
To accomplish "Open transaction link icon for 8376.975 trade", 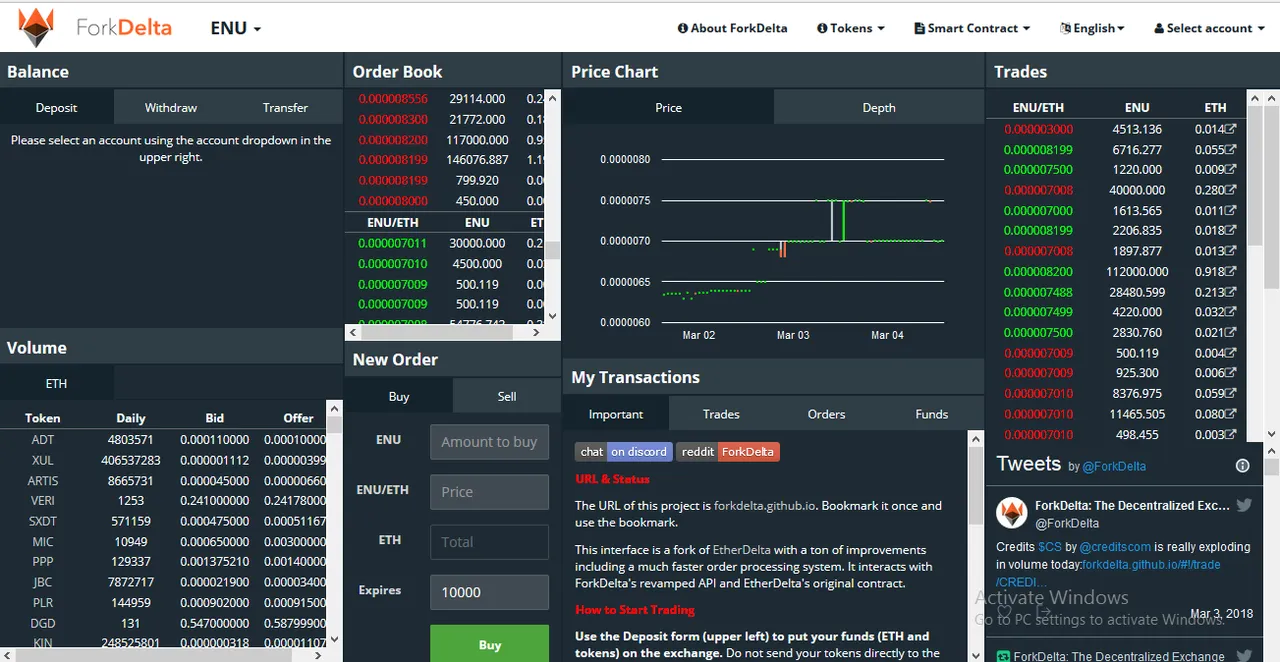I will pos(1231,394).
